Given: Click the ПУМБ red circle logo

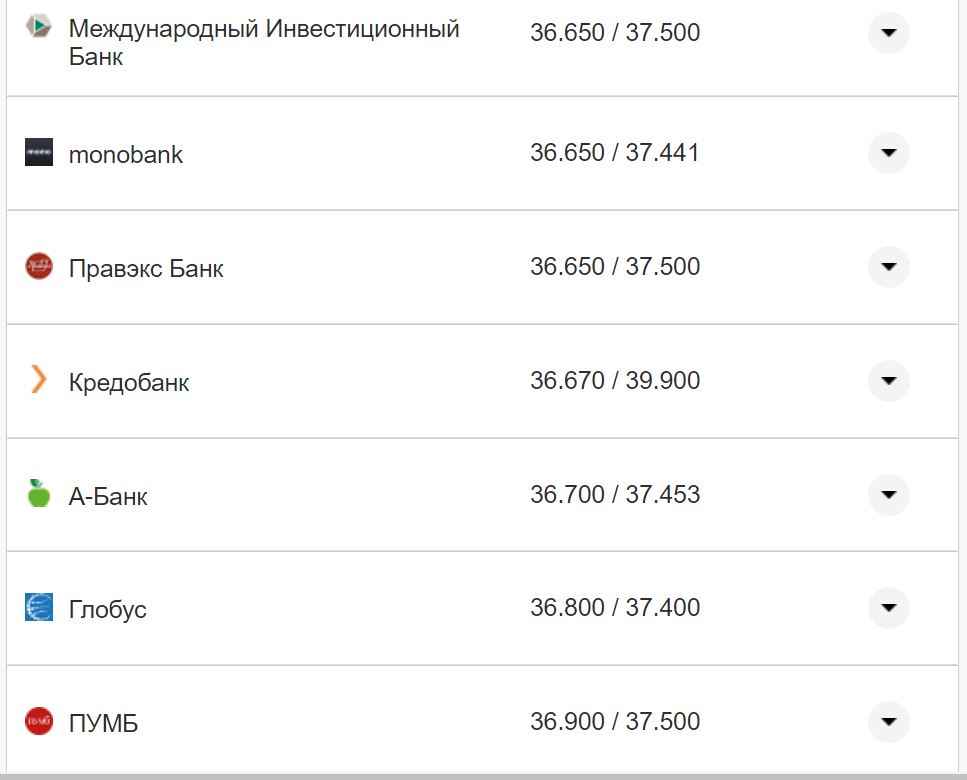Looking at the screenshot, I should [37, 720].
